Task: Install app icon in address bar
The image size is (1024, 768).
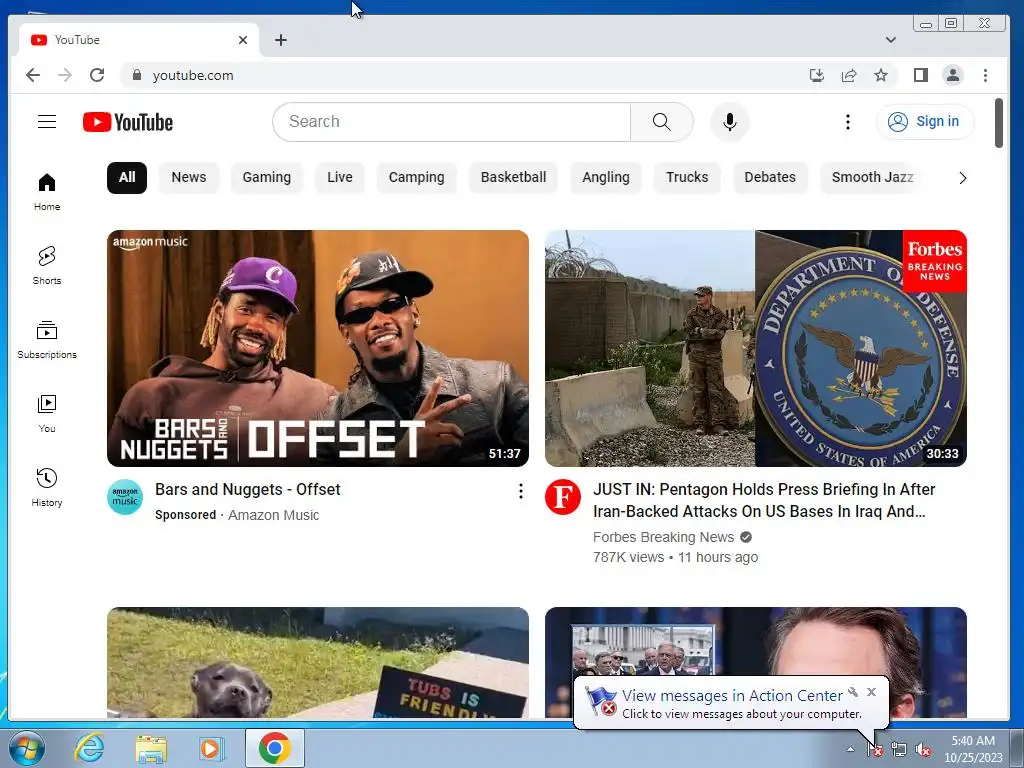Action: 816,75
